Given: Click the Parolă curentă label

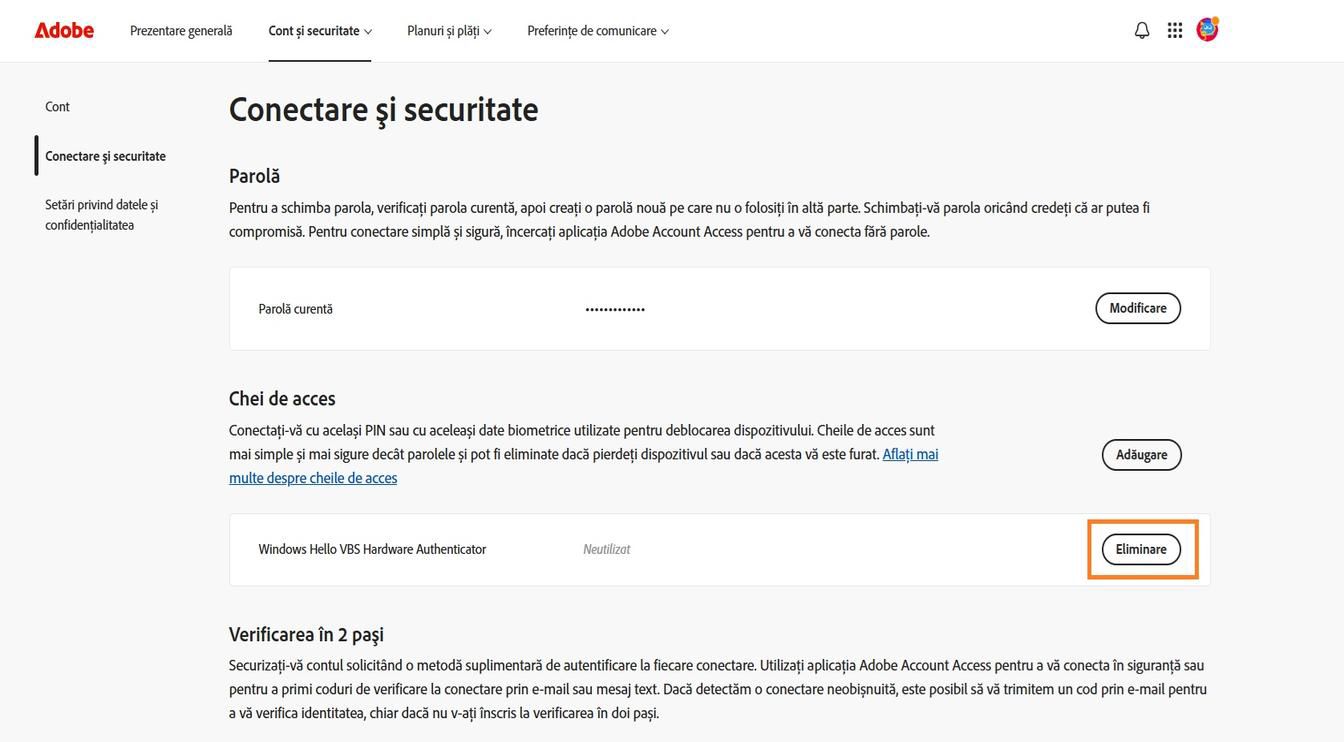Looking at the screenshot, I should click(295, 309).
